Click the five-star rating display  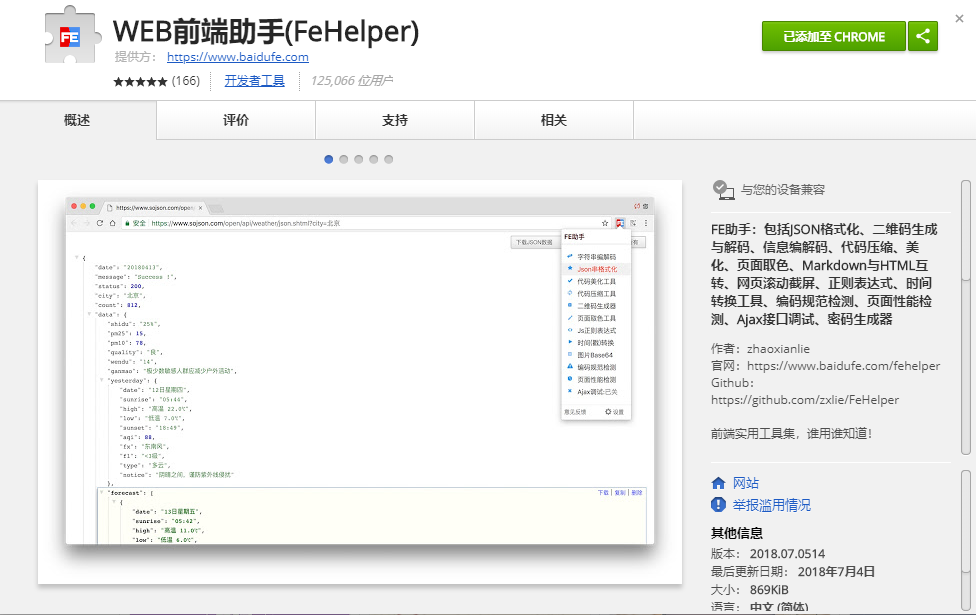[x=140, y=82]
